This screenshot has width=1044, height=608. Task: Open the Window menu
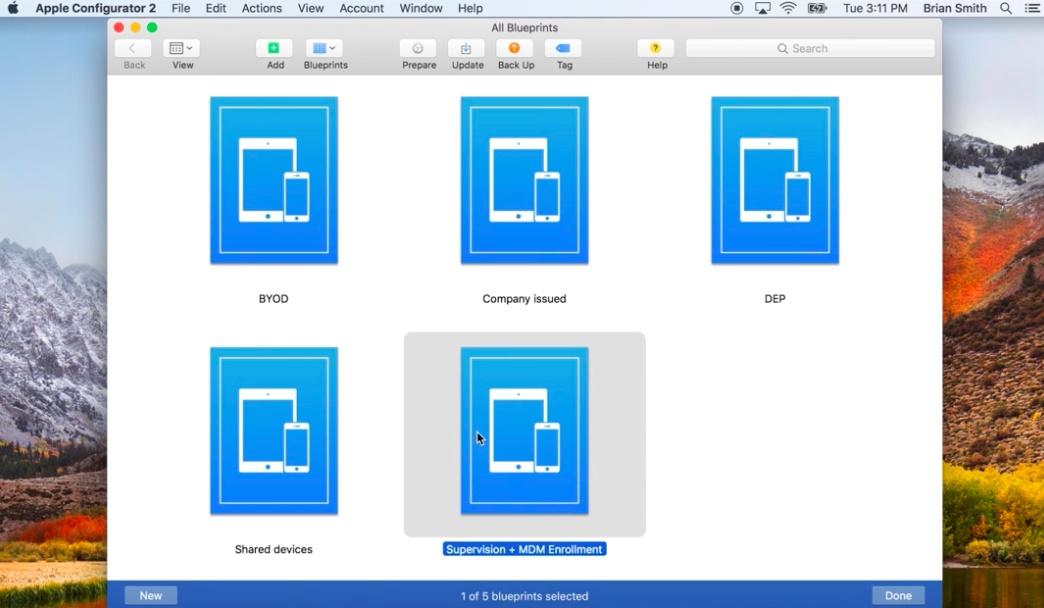pos(421,9)
